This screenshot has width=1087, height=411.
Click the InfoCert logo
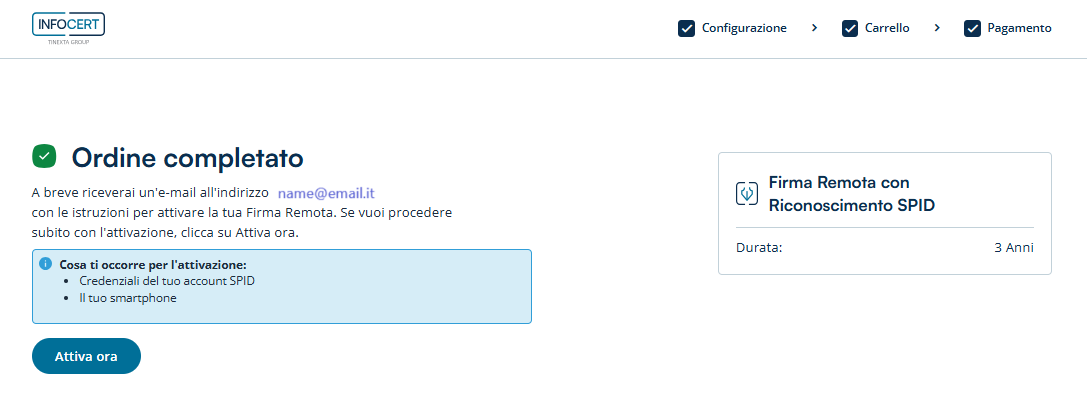click(x=68, y=28)
